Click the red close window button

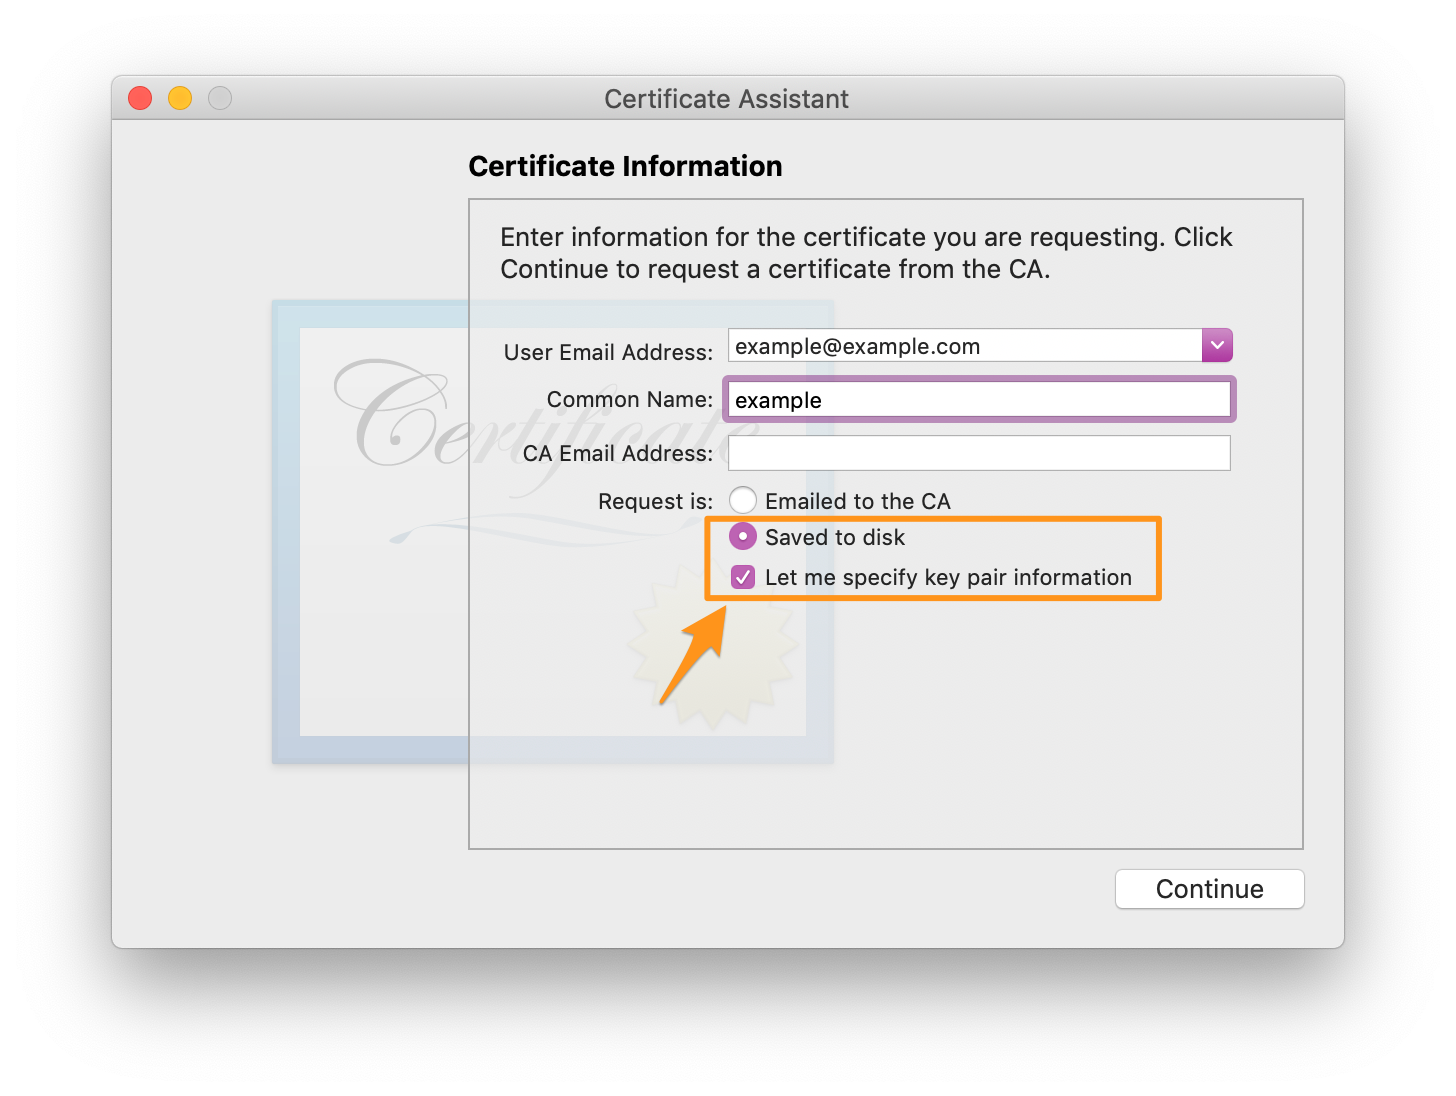click(x=140, y=98)
